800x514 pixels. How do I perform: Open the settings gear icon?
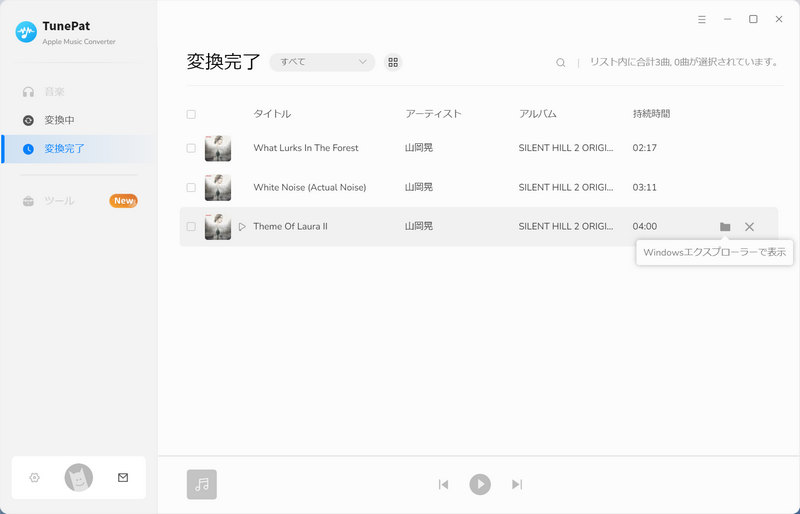pos(34,478)
